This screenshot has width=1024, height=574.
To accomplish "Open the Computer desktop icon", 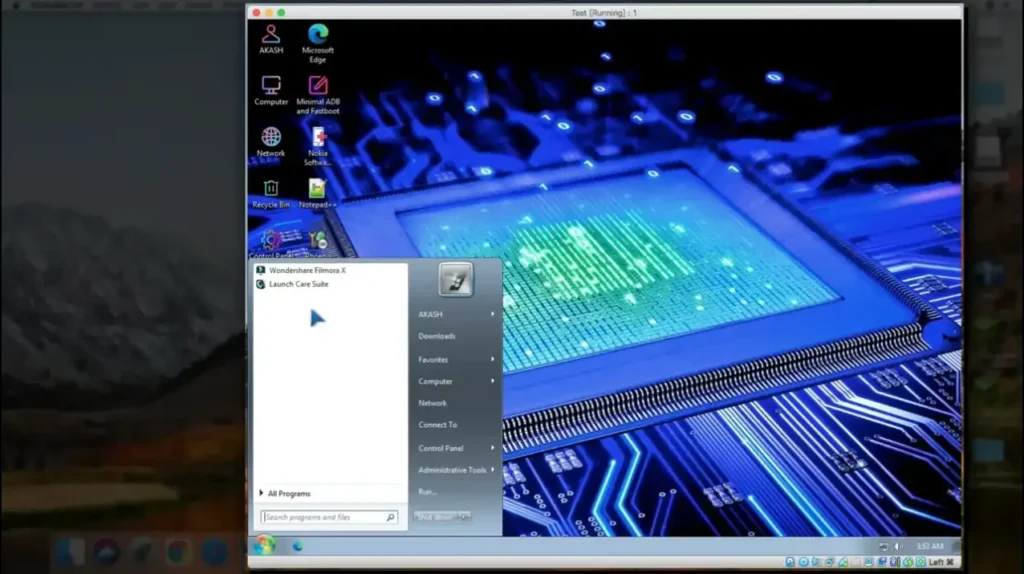I will (x=271, y=86).
